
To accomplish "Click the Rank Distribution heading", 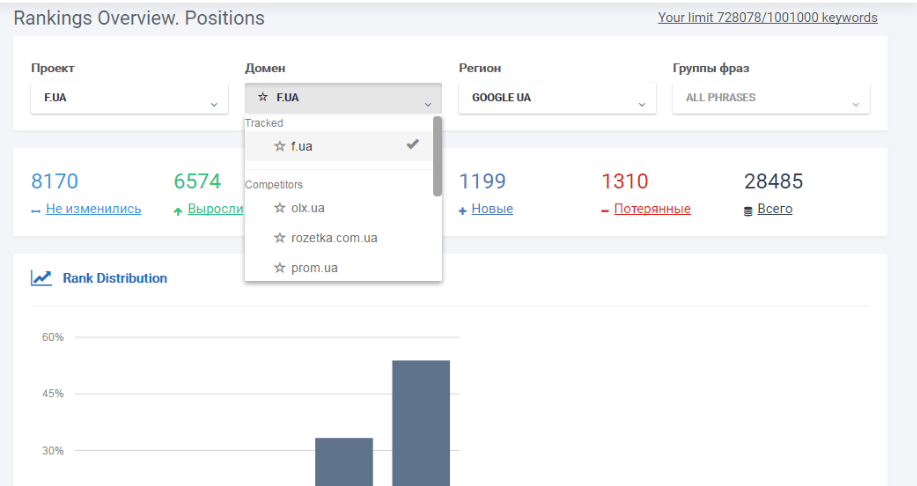I will [x=115, y=278].
